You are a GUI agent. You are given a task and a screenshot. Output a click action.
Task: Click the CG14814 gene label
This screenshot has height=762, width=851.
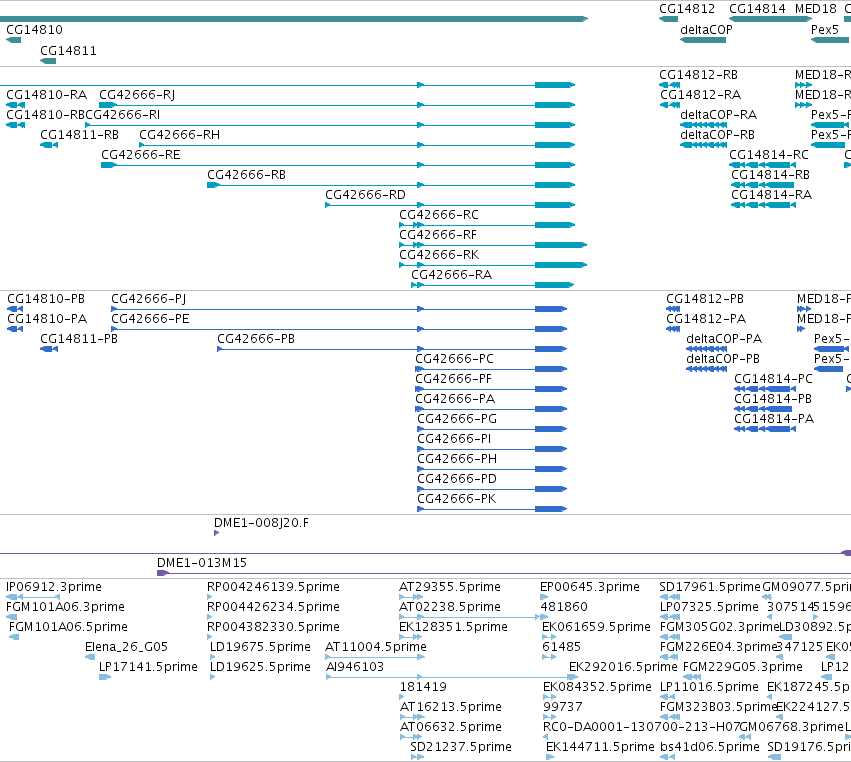757,9
